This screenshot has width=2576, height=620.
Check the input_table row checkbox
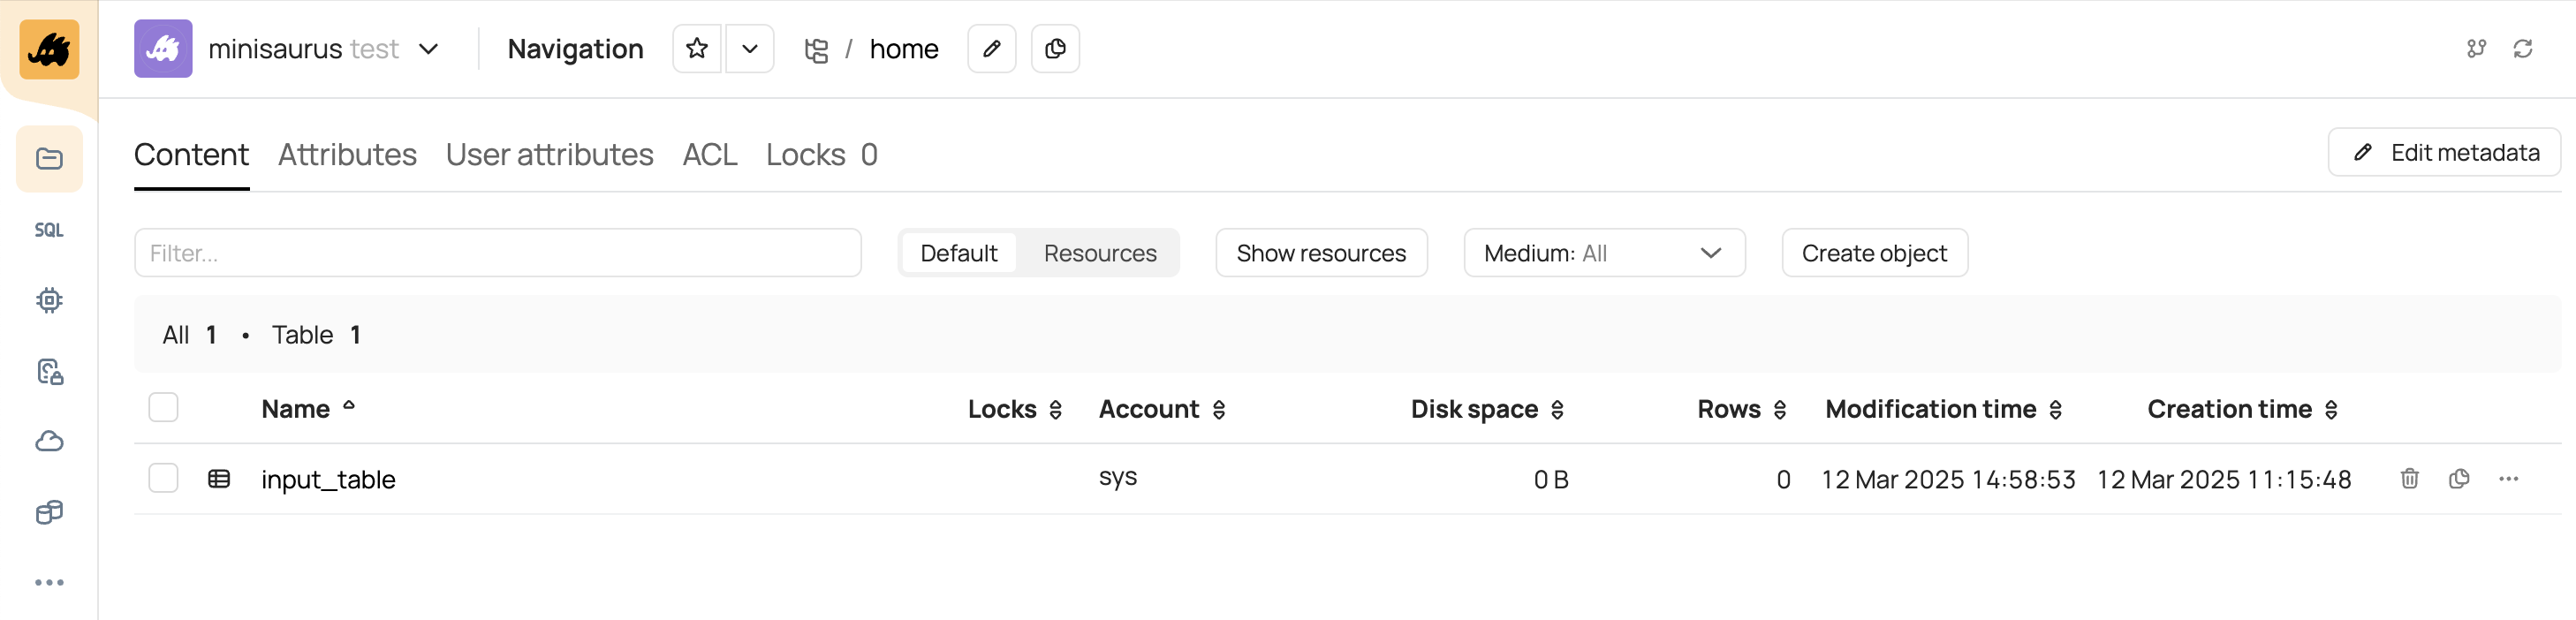[163, 479]
